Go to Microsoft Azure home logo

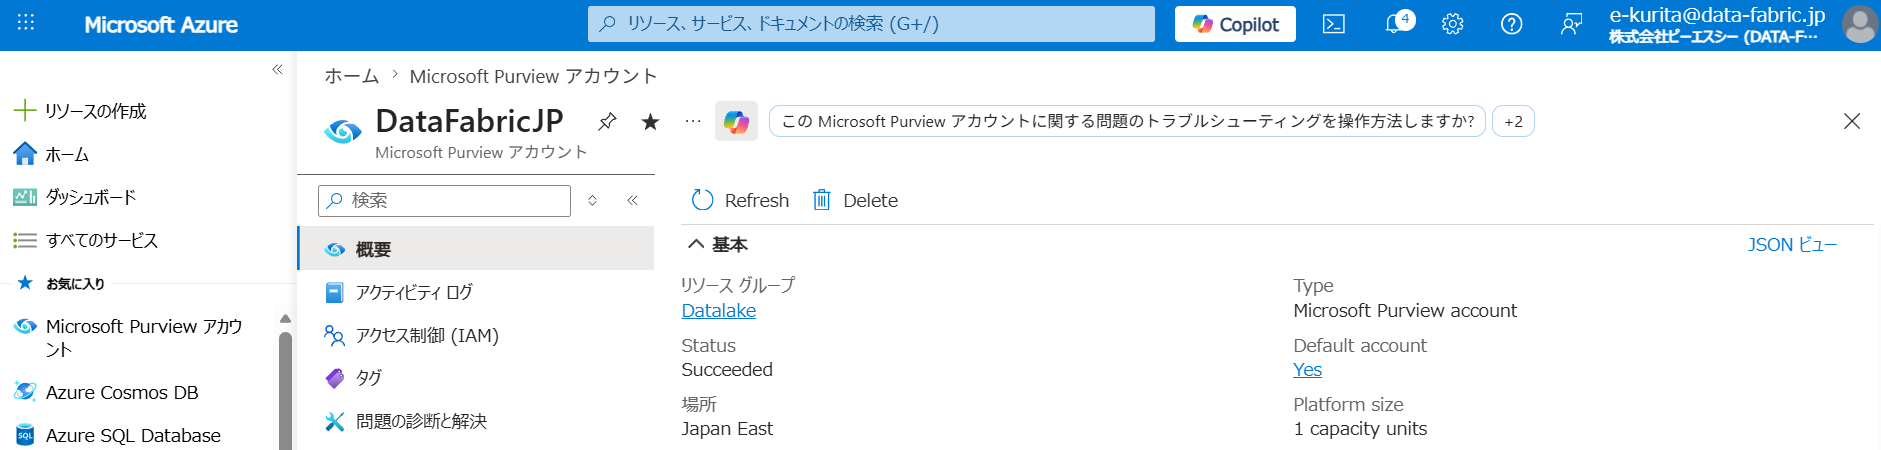click(161, 25)
